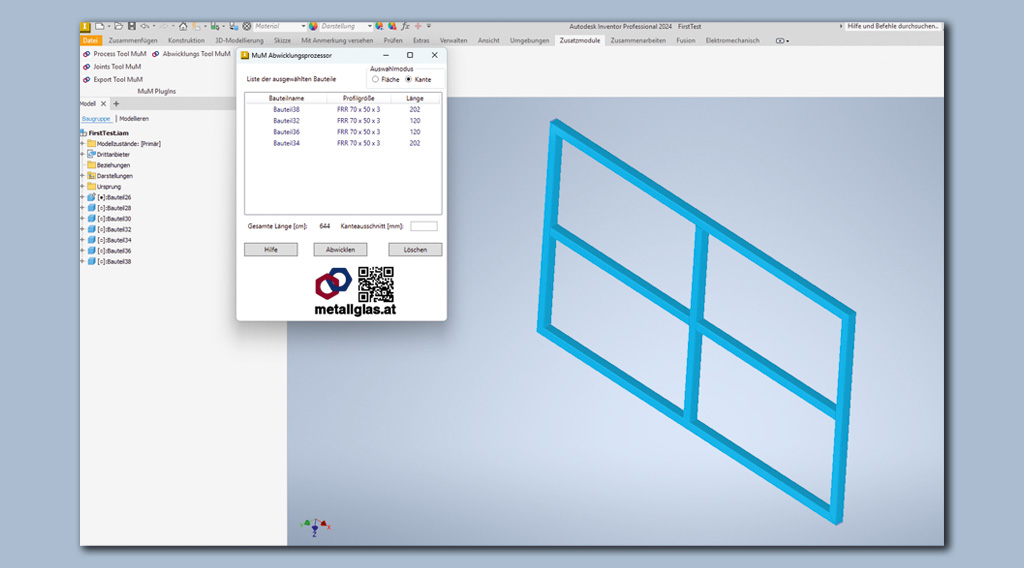The image size is (1024, 568).
Task: Click the Kantenausschnitt input field
Action: (424, 227)
